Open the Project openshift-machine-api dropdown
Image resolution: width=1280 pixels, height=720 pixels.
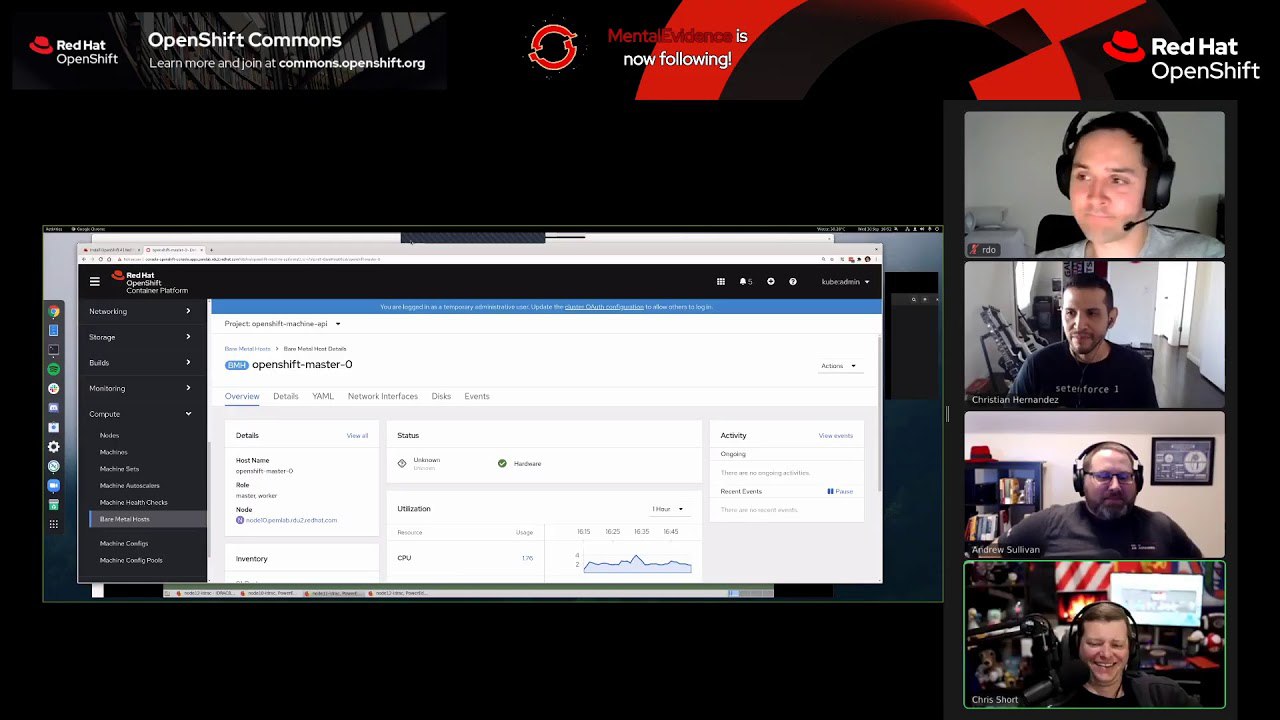tap(283, 324)
